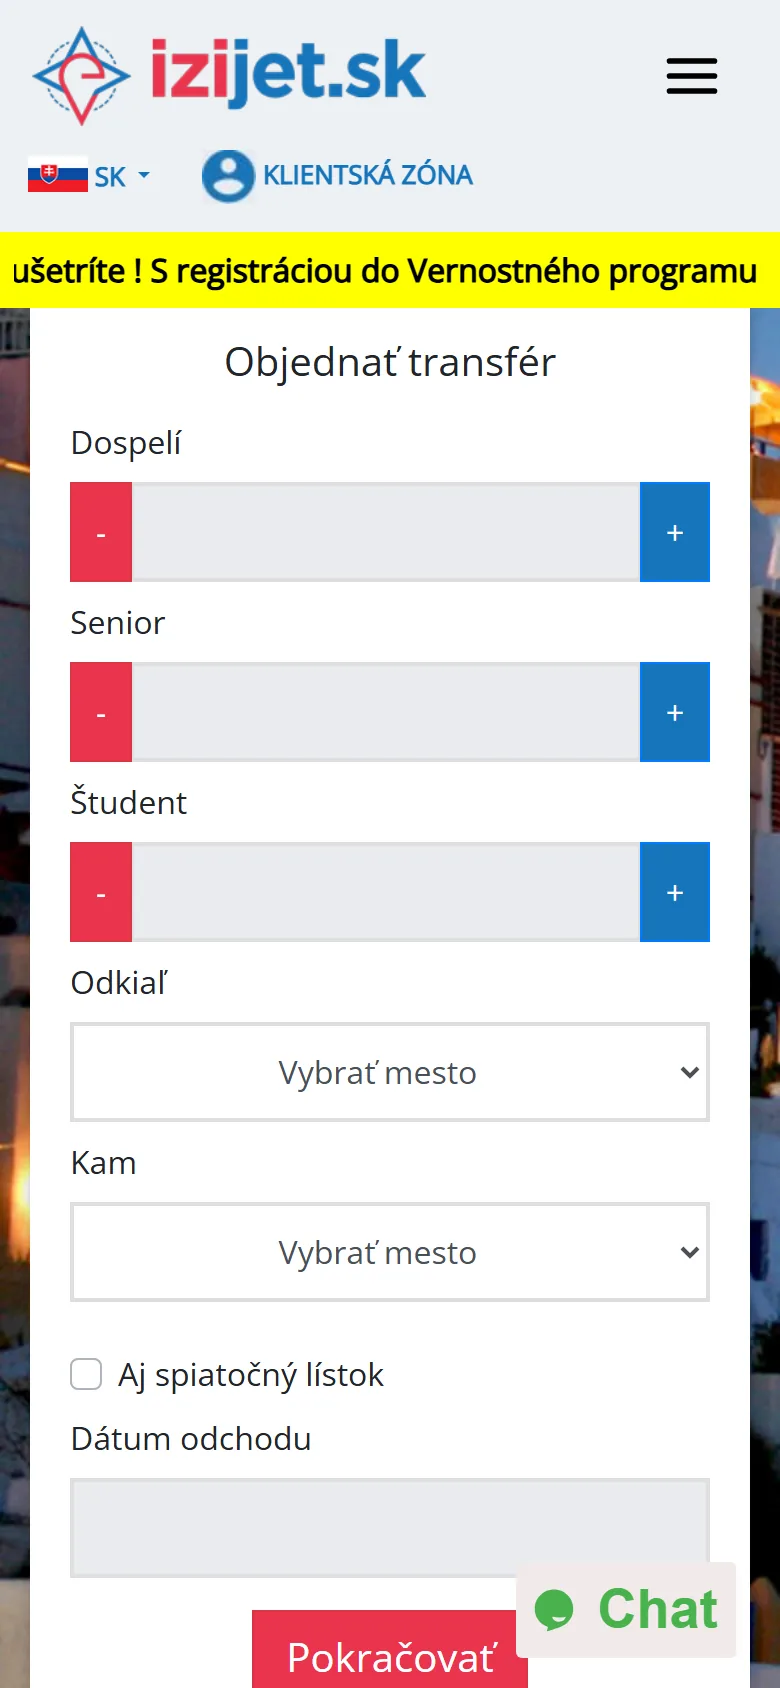This screenshot has height=1688, width=780.
Task: Increase Dospelí count with plus button
Action: pyautogui.click(x=675, y=532)
